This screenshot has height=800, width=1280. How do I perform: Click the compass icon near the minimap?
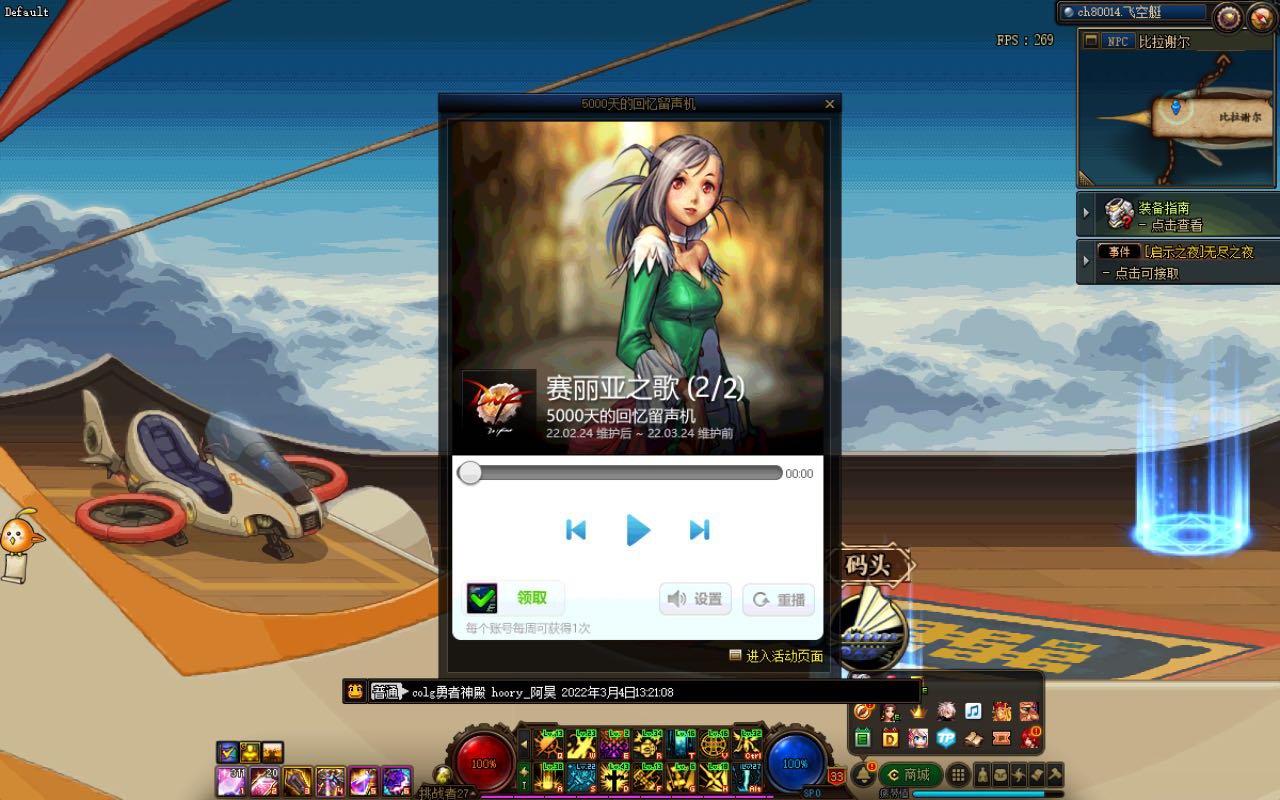pyautogui.click(x=1260, y=17)
